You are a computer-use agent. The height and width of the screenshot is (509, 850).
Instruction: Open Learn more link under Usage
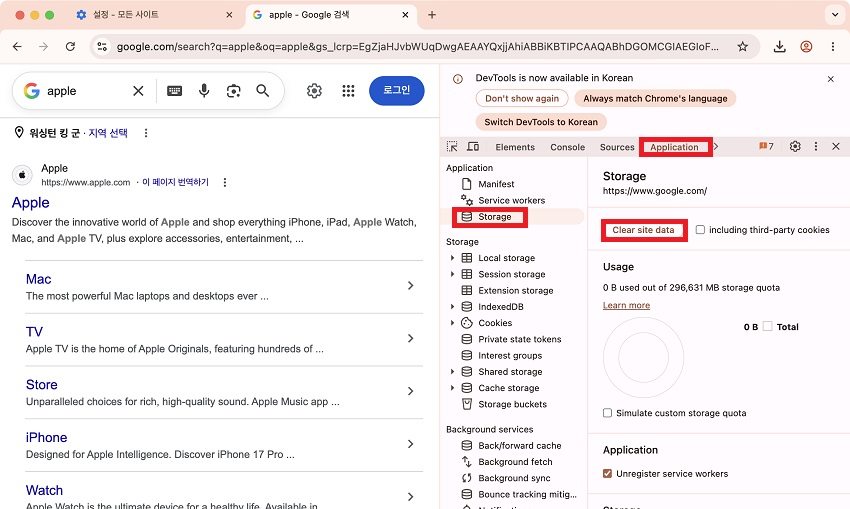click(626, 305)
